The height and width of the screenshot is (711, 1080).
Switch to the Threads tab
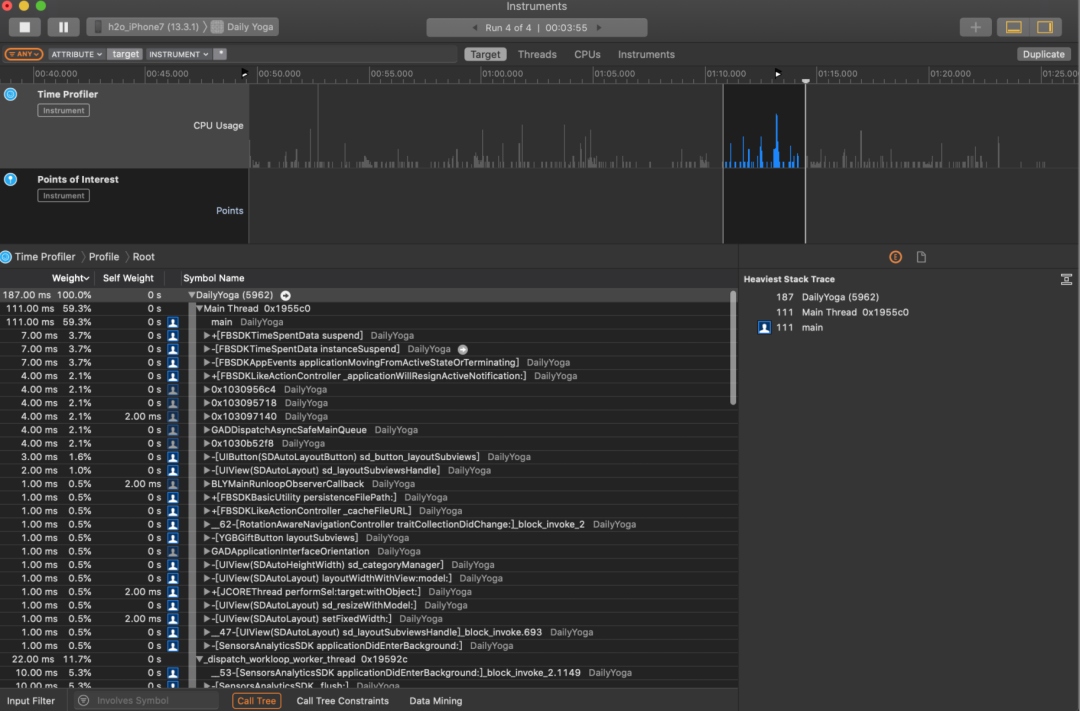[537, 54]
